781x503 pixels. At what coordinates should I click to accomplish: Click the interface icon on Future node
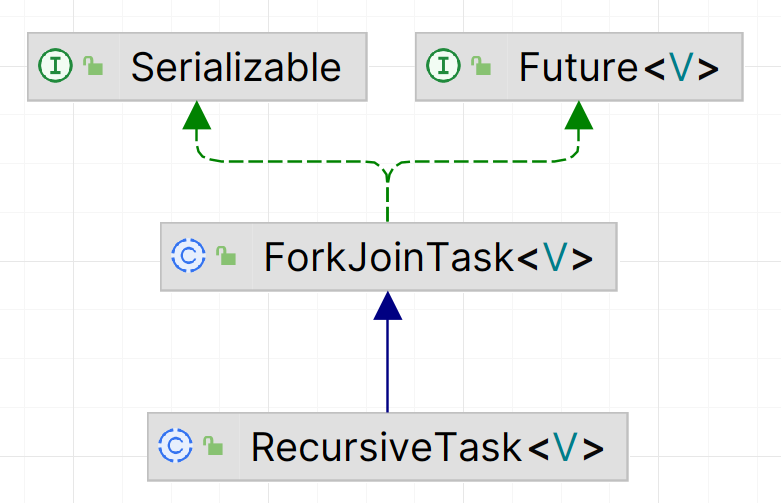pyautogui.click(x=444, y=67)
